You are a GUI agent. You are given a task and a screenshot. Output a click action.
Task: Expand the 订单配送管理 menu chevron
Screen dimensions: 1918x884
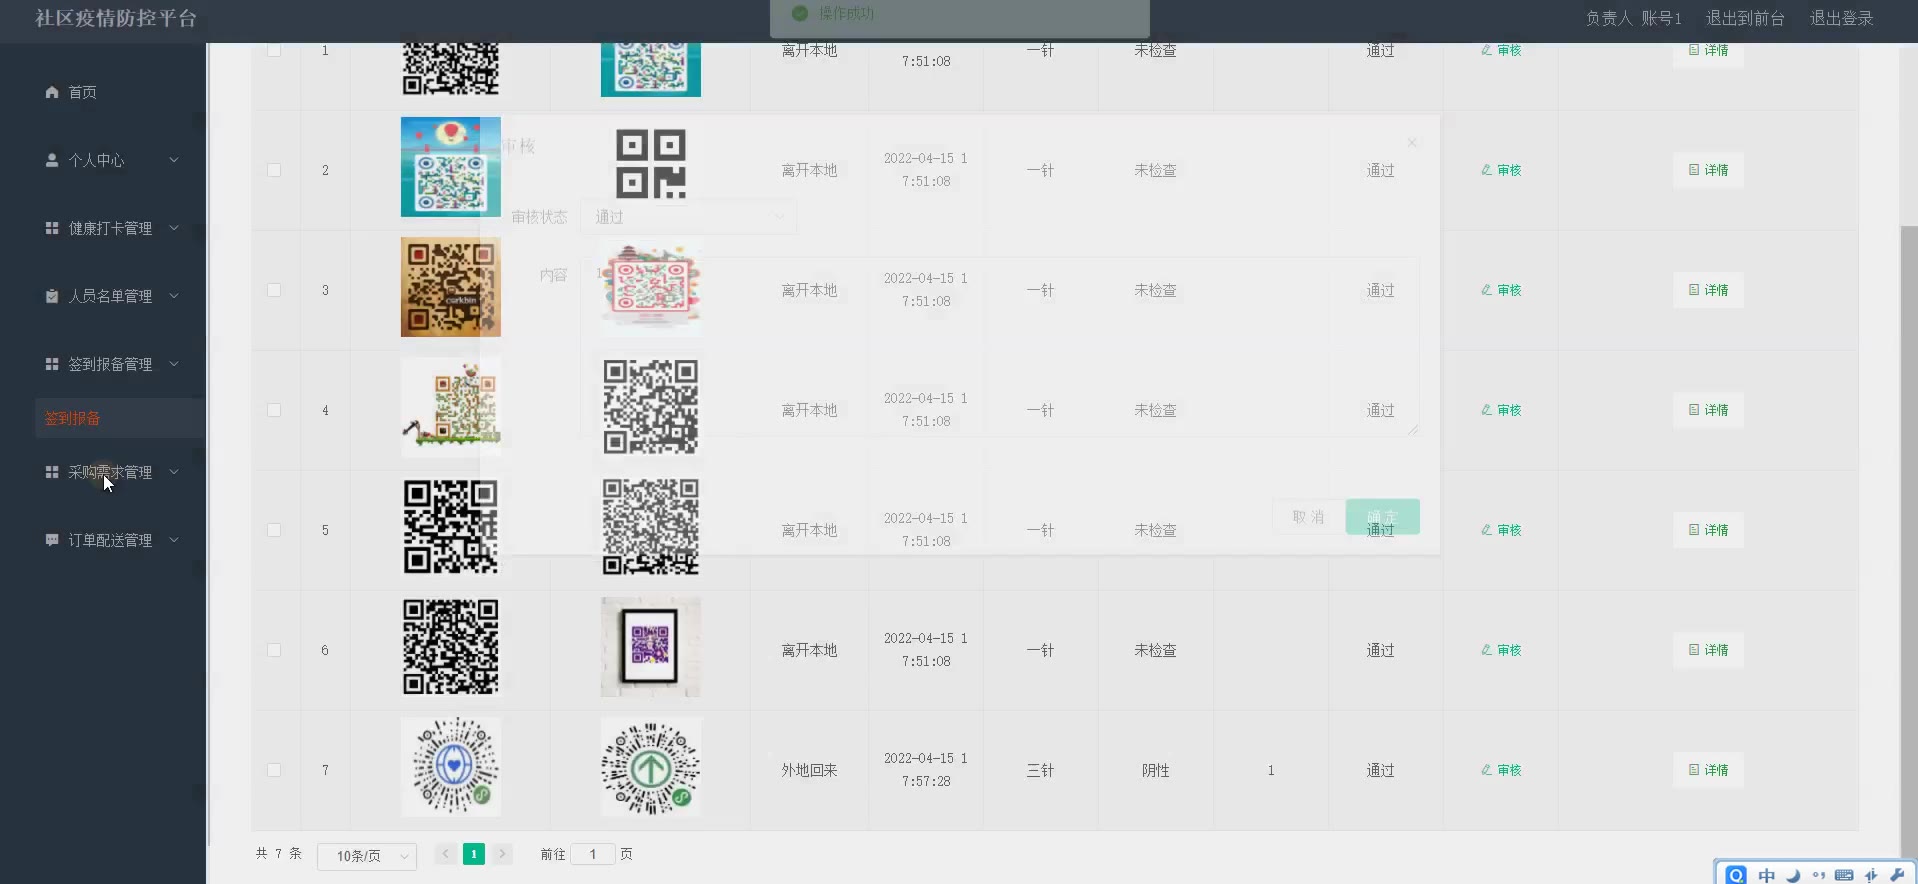174,540
